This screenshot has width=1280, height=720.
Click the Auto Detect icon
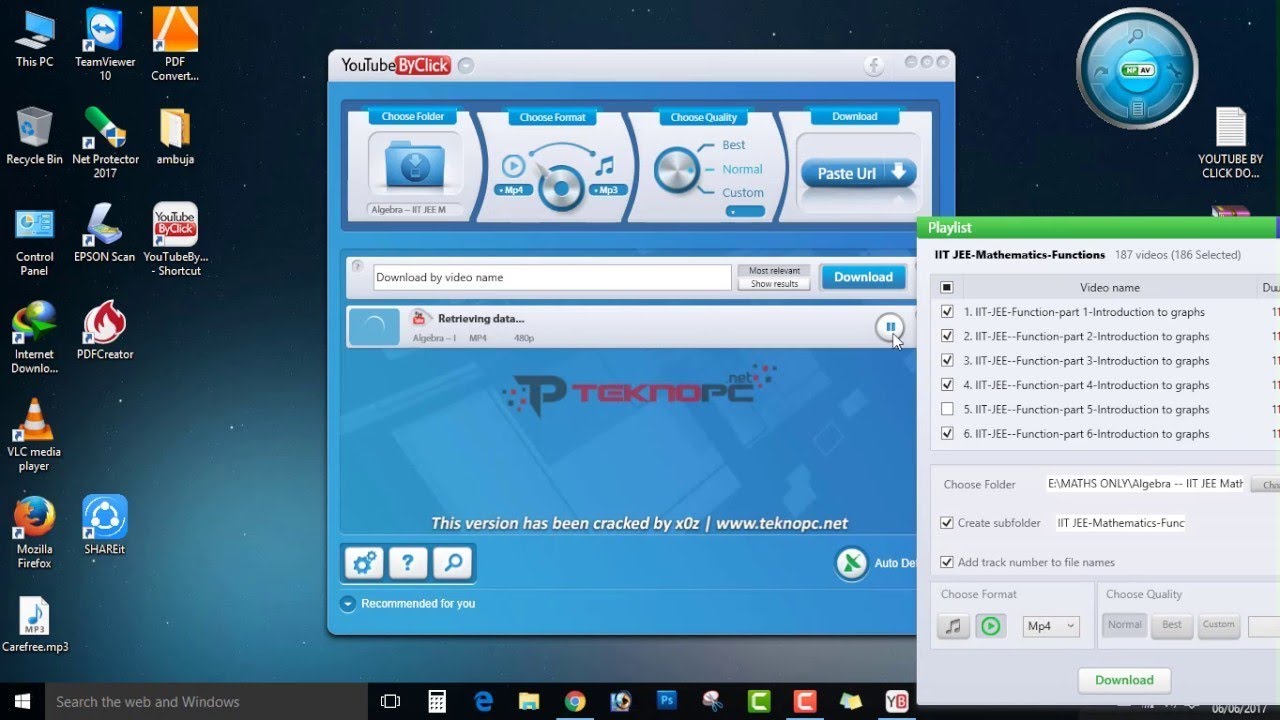(851, 563)
